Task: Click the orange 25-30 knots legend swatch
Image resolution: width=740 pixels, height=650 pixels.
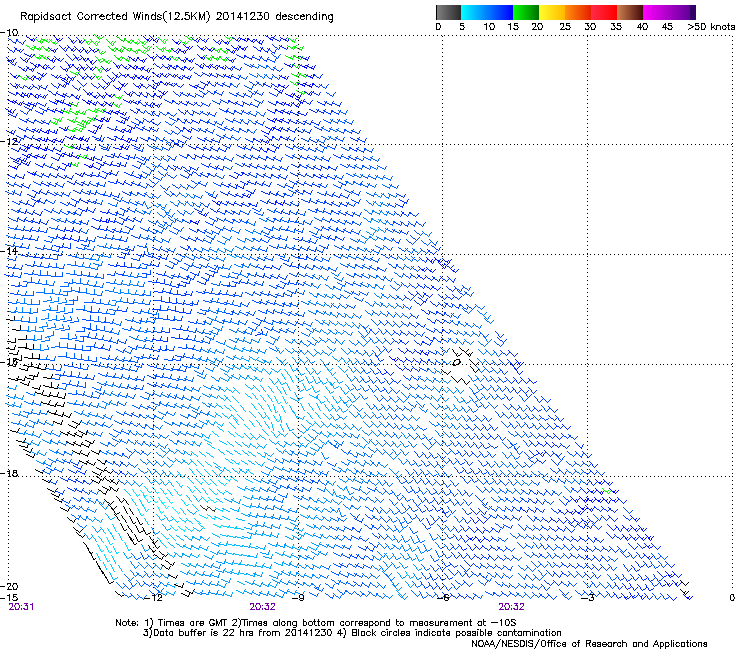Action: coord(578,12)
